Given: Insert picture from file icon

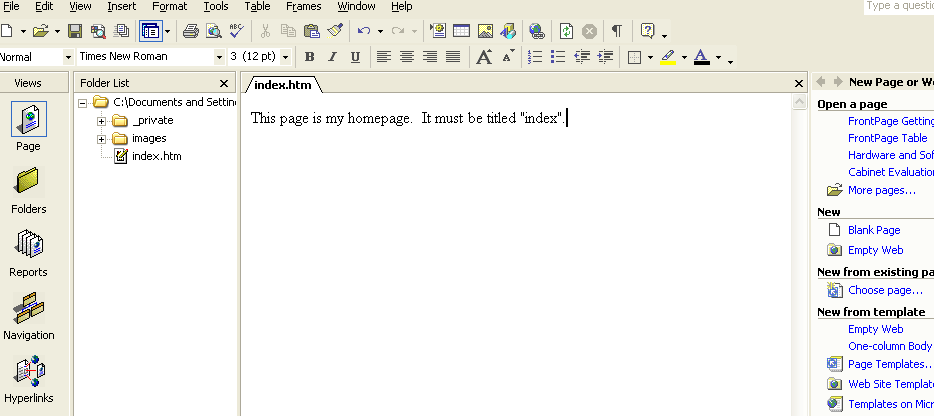Looking at the screenshot, I should pos(486,31).
